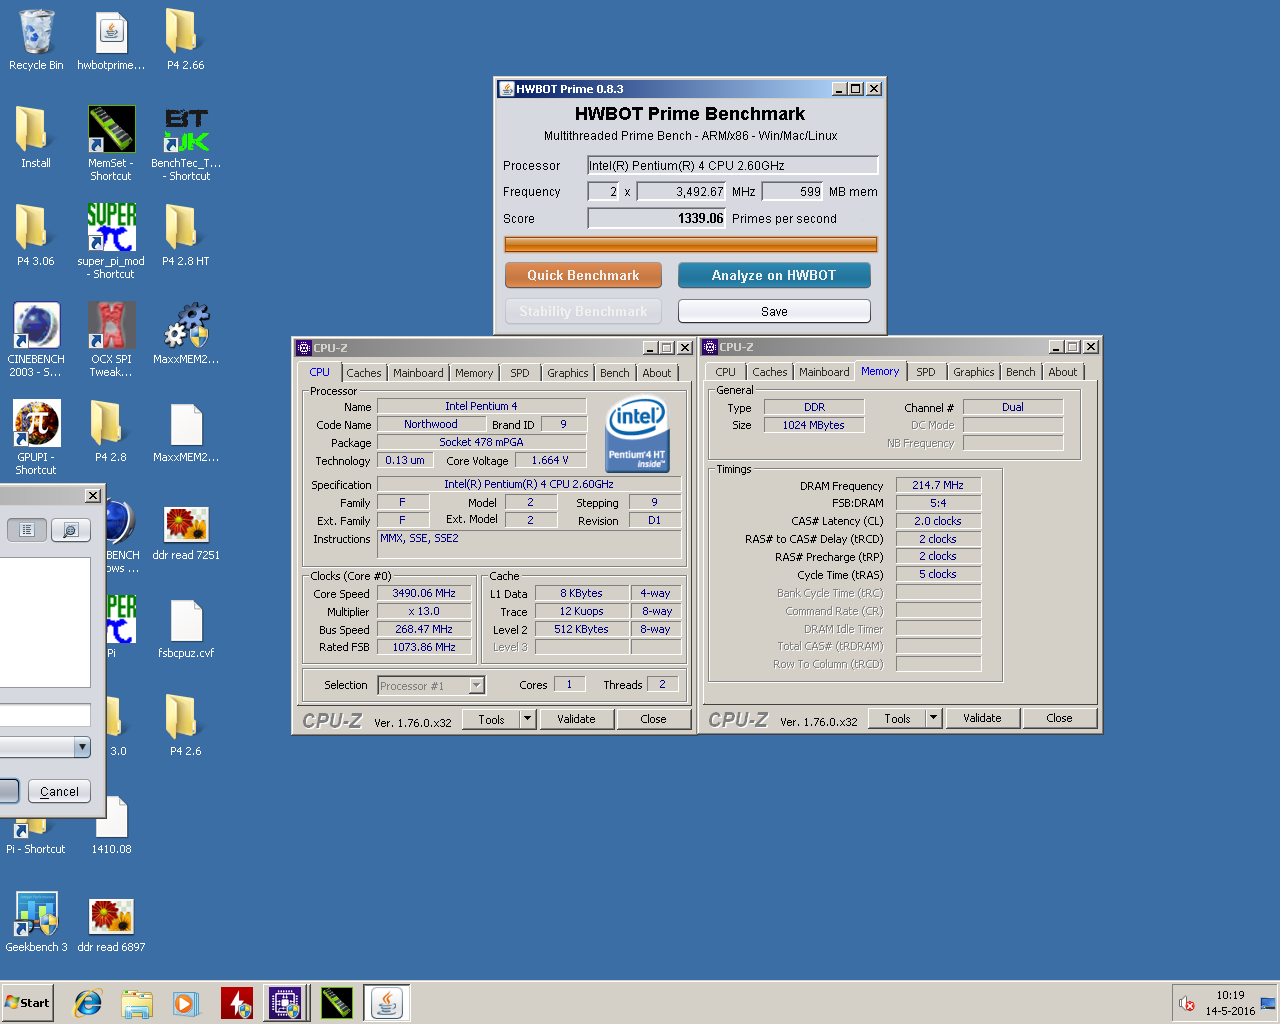1280x1024 pixels.
Task: Switch to Java HWBOT Prime taskbar button
Action: click(x=386, y=1003)
